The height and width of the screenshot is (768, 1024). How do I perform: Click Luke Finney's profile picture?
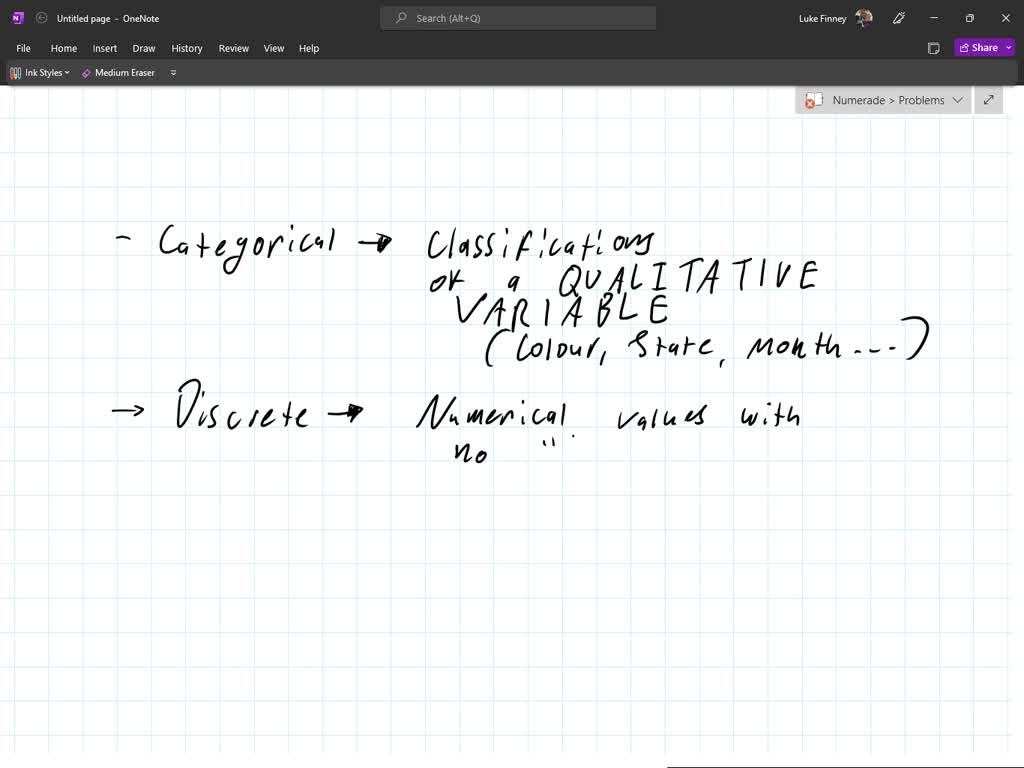pos(864,18)
